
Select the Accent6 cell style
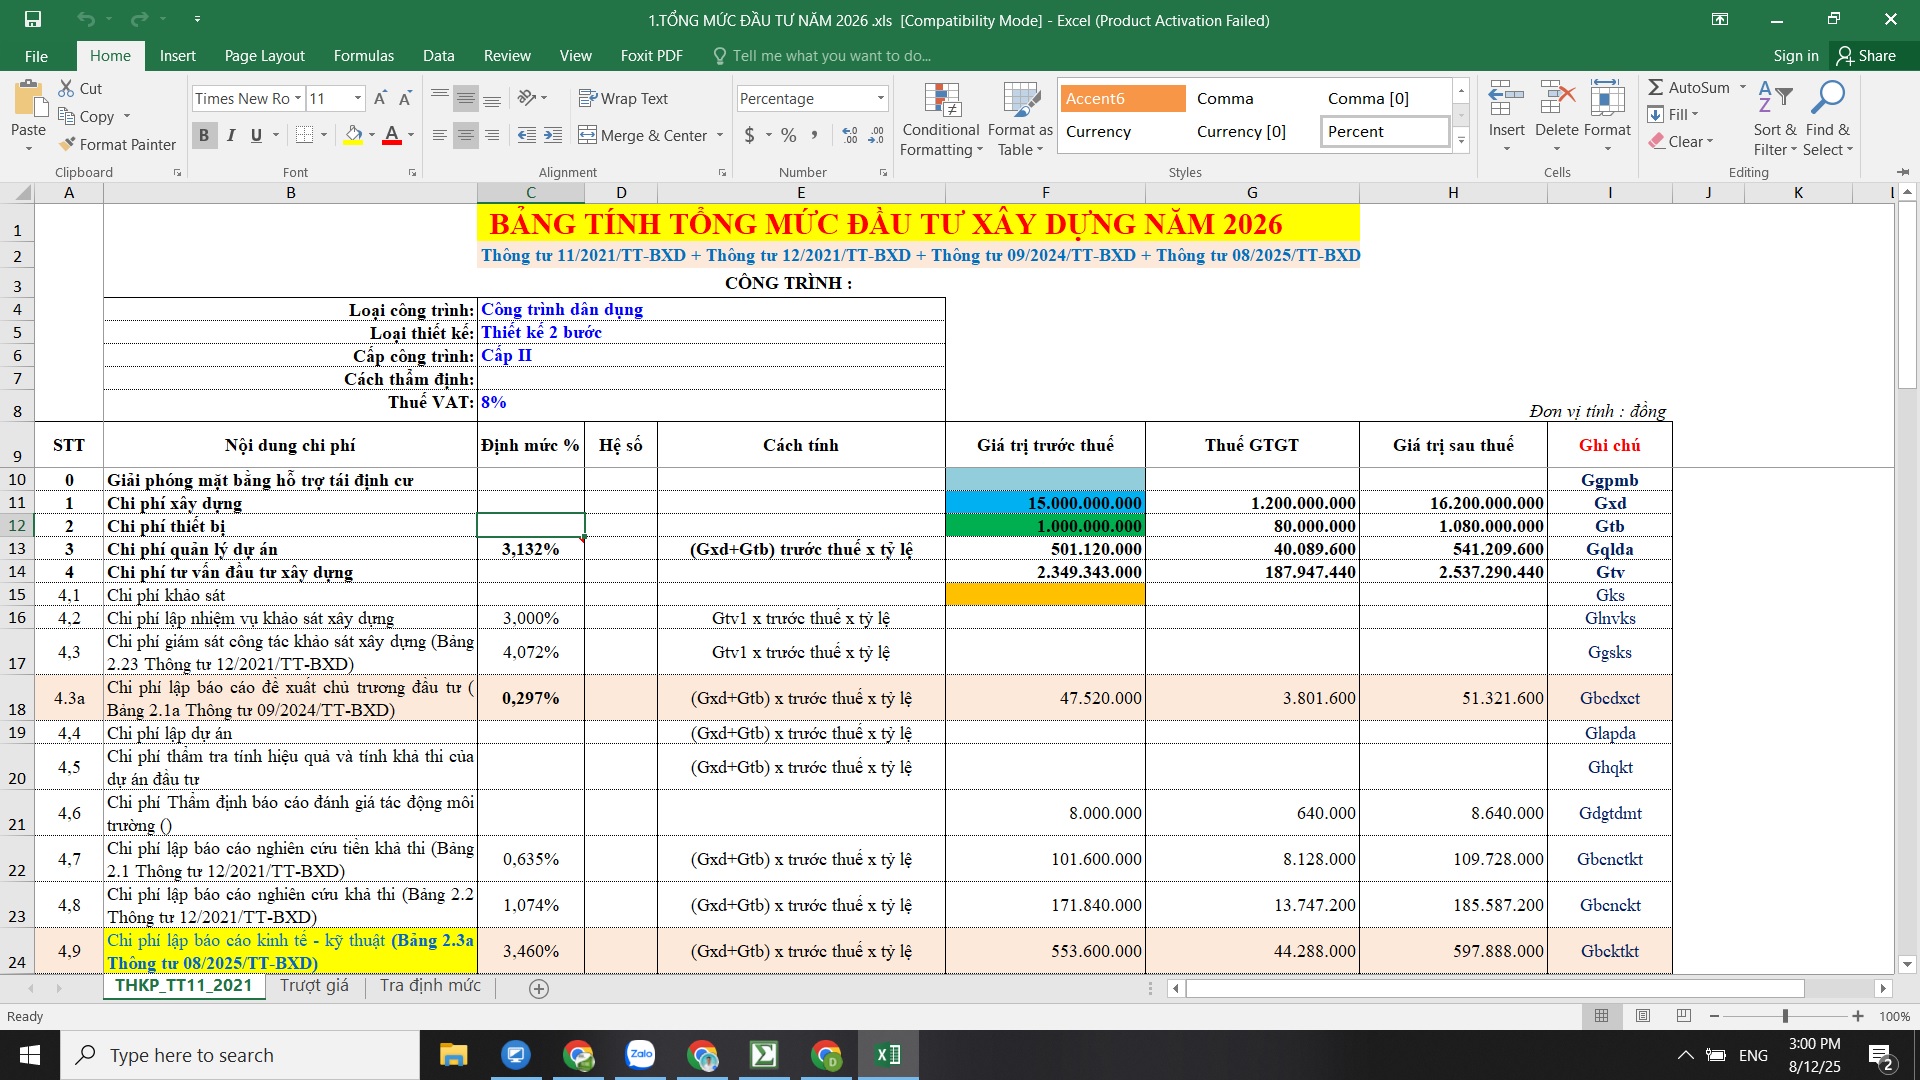(x=1121, y=98)
